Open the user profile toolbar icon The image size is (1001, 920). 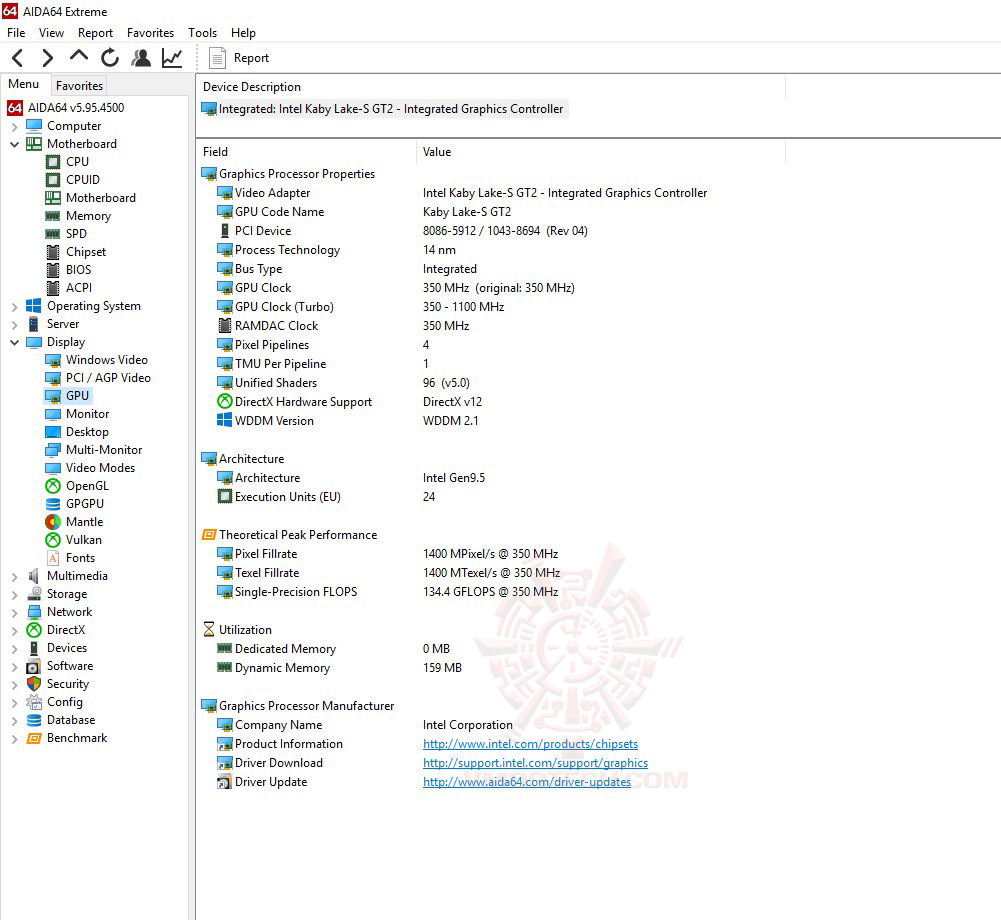click(x=141, y=57)
